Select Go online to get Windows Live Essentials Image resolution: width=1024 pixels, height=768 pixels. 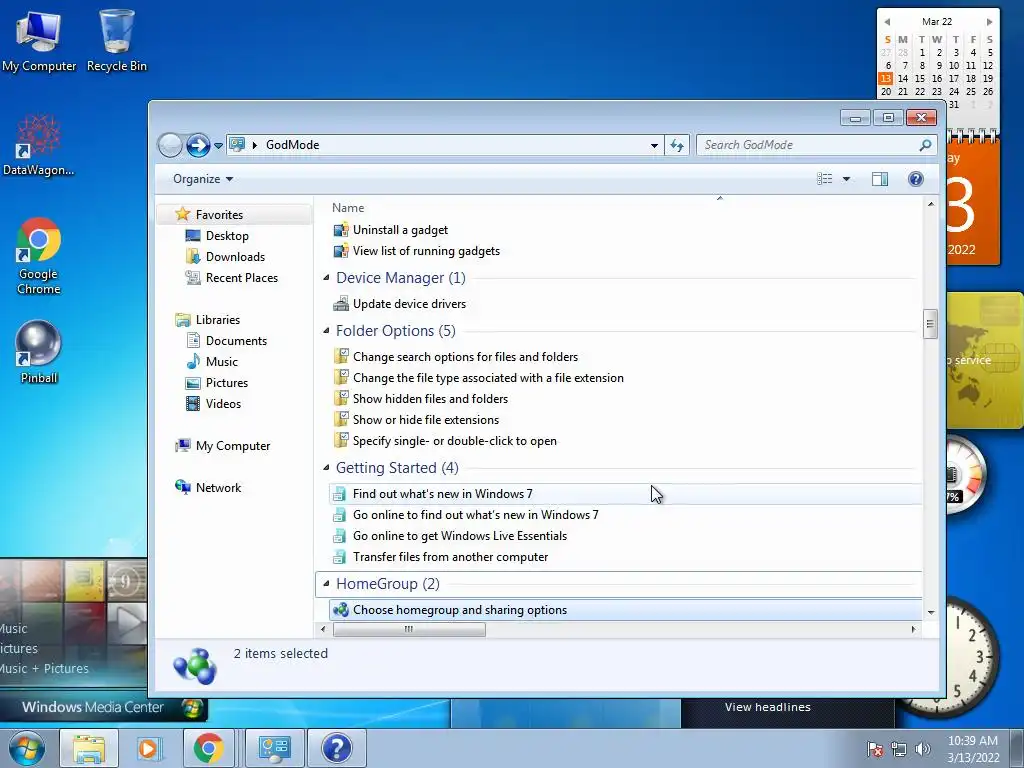point(460,536)
